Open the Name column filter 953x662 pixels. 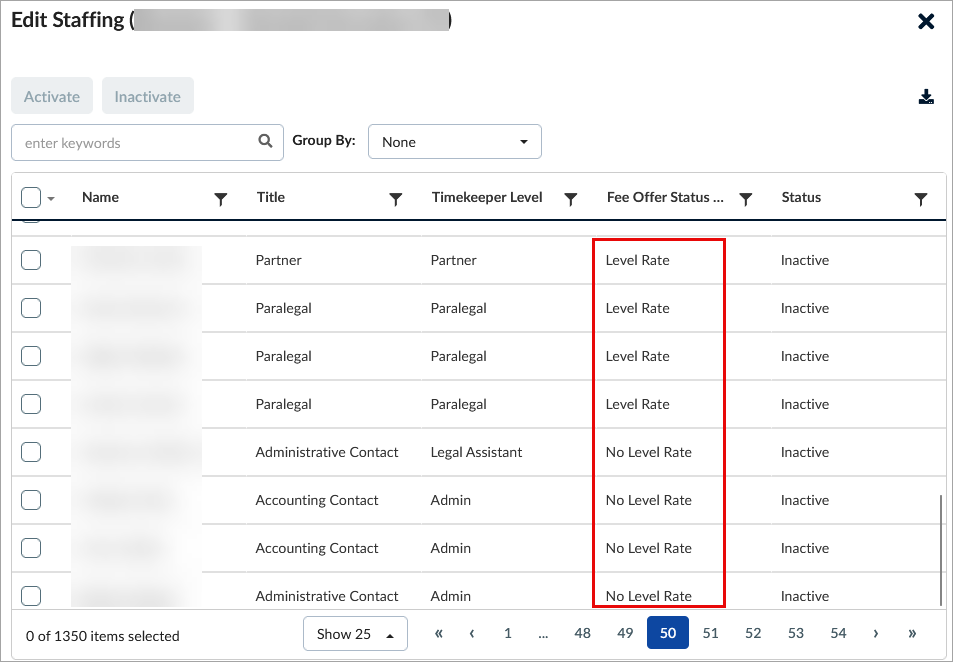click(x=221, y=198)
